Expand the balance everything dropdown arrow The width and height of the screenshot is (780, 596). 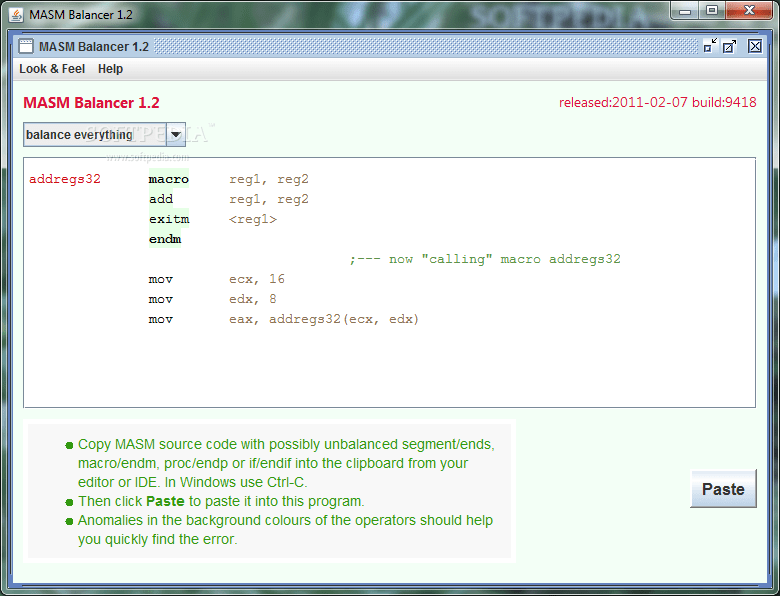[x=176, y=134]
